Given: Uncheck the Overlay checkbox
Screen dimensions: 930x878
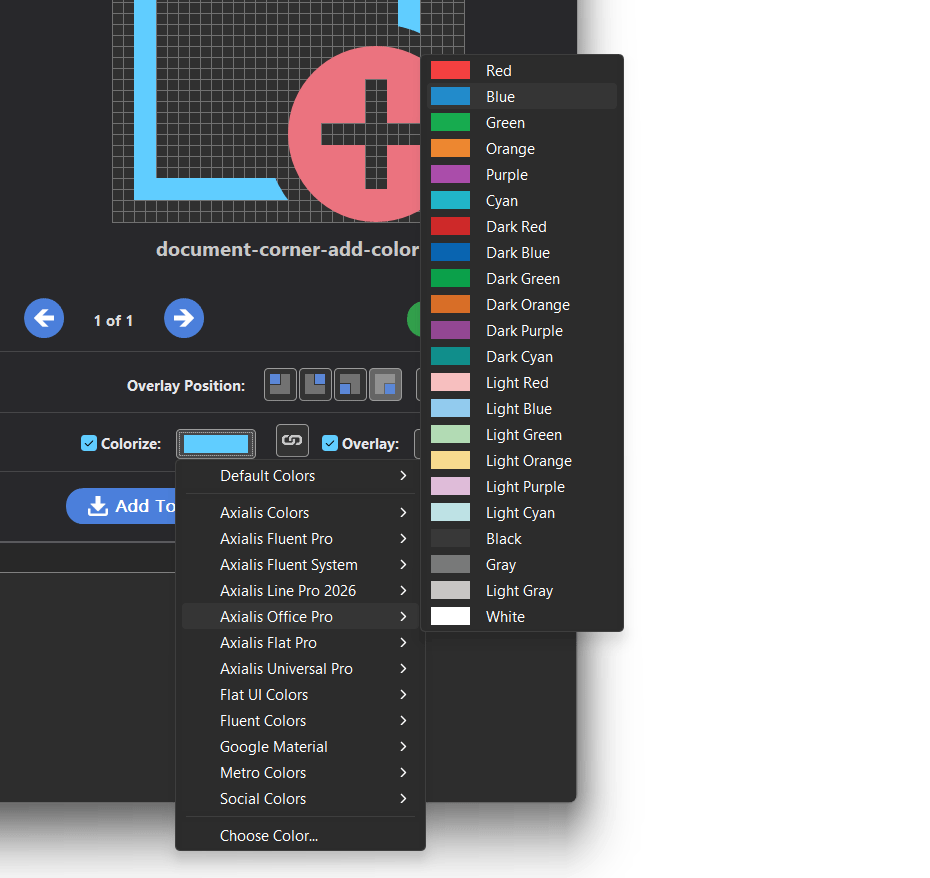Looking at the screenshot, I should click(x=330, y=443).
